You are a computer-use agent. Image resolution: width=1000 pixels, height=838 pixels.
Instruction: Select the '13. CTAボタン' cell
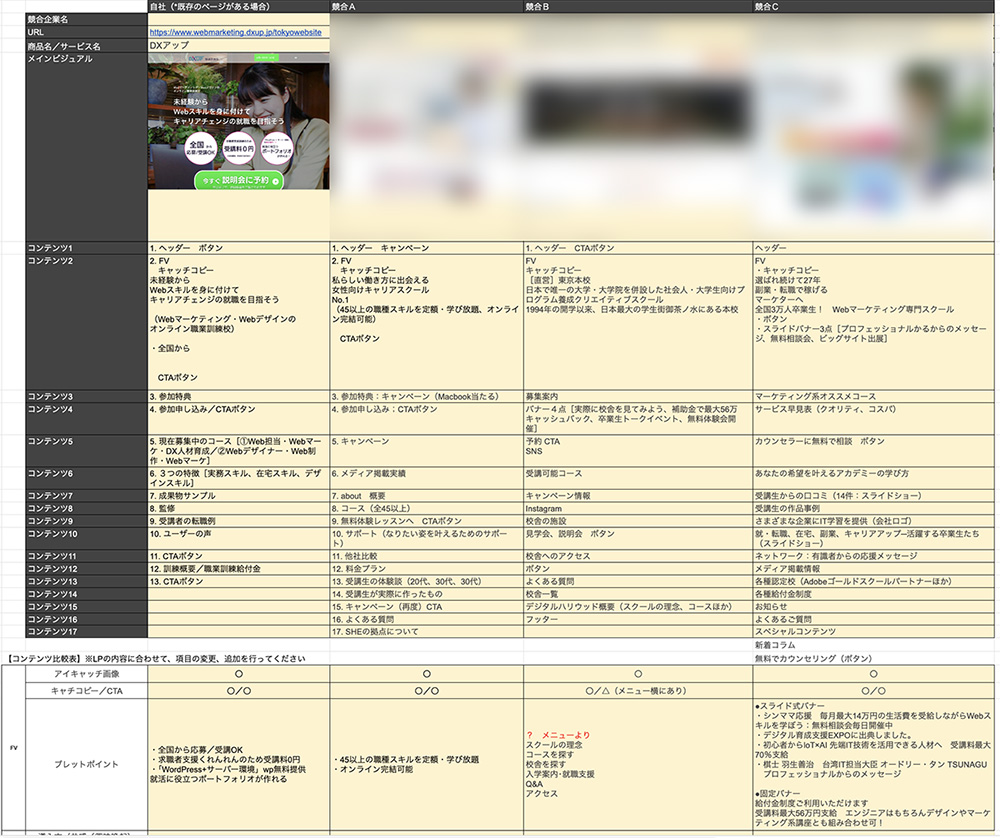pos(239,582)
